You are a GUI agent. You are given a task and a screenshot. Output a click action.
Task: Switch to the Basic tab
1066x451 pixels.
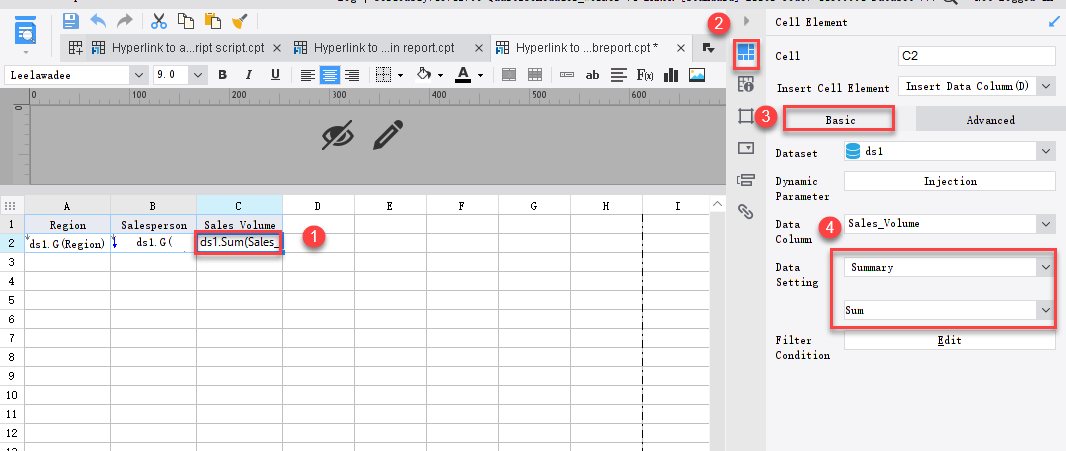840,120
